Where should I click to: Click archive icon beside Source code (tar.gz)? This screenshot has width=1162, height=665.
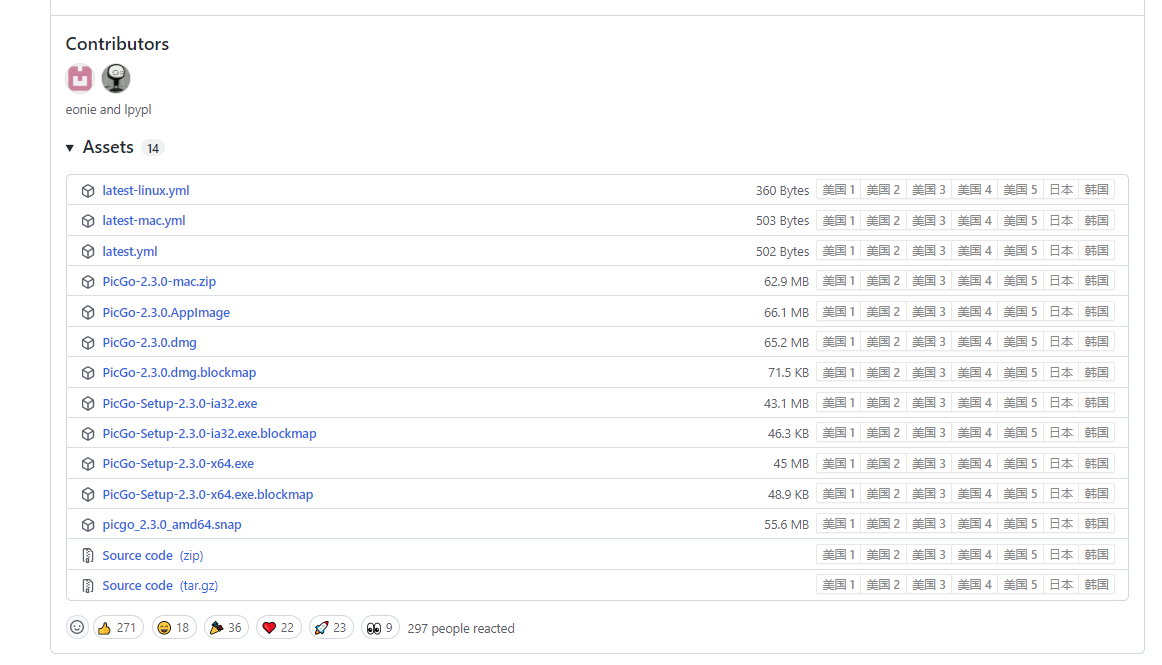click(88, 585)
